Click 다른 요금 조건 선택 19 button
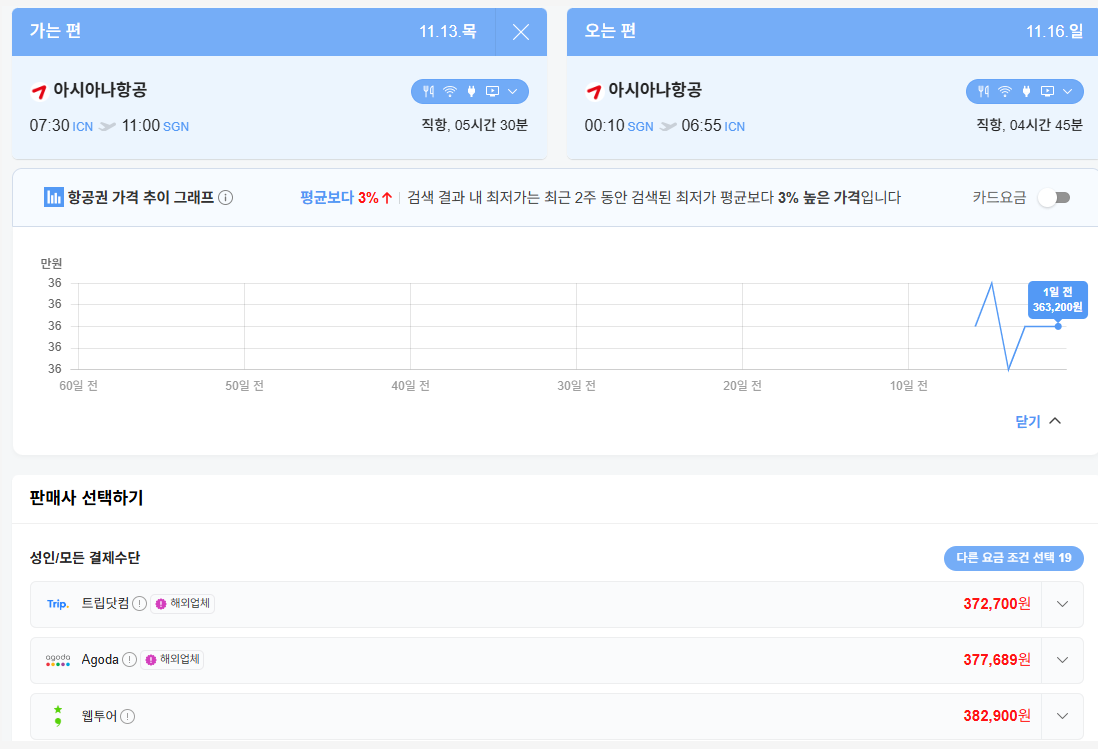The image size is (1098, 749). 1013,558
